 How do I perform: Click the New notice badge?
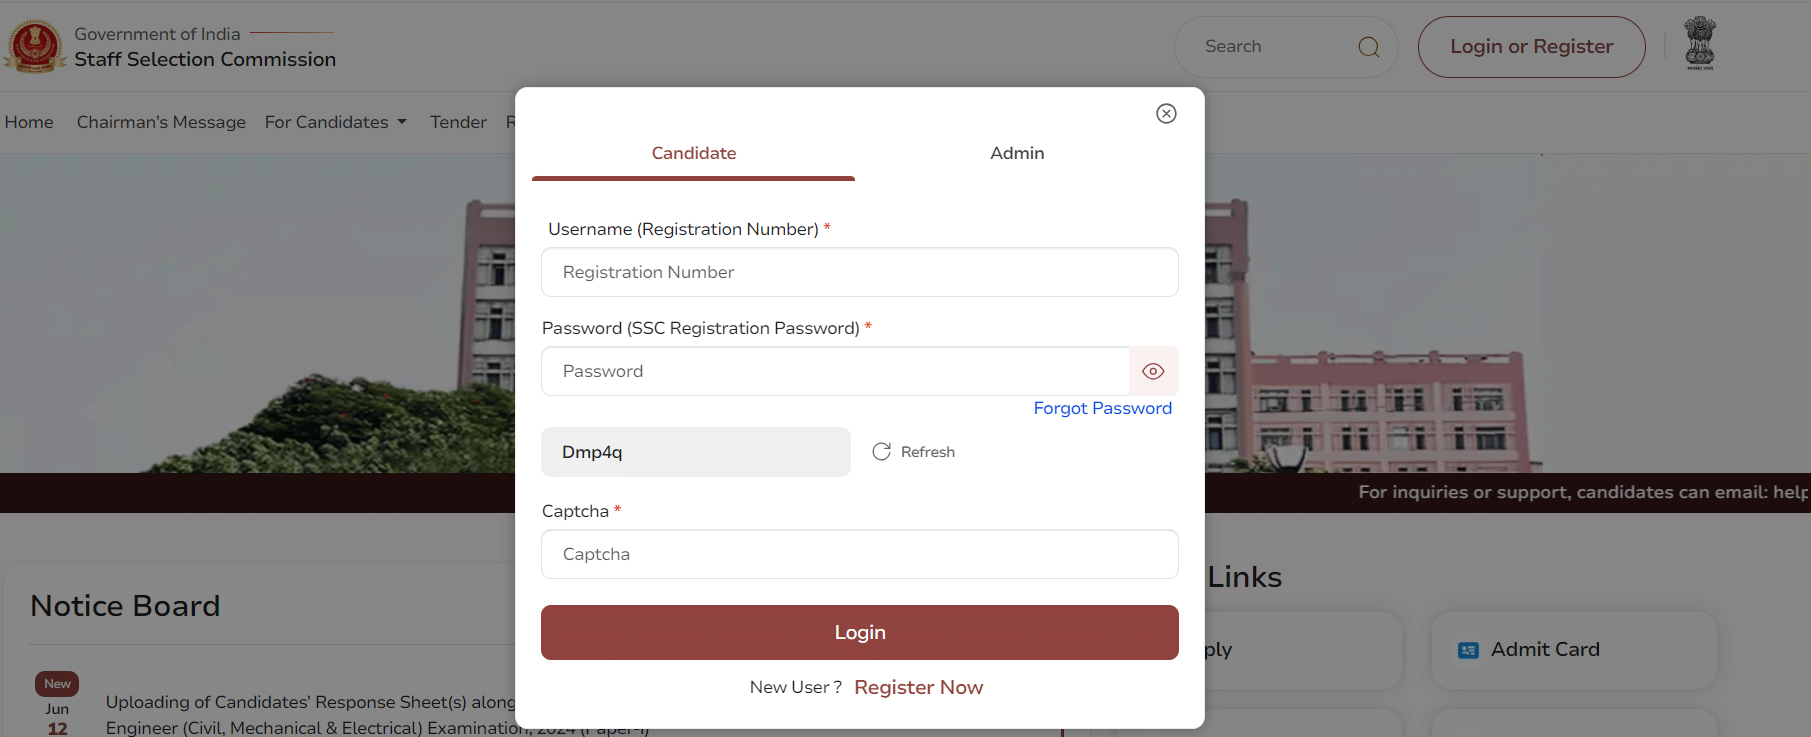click(57, 684)
